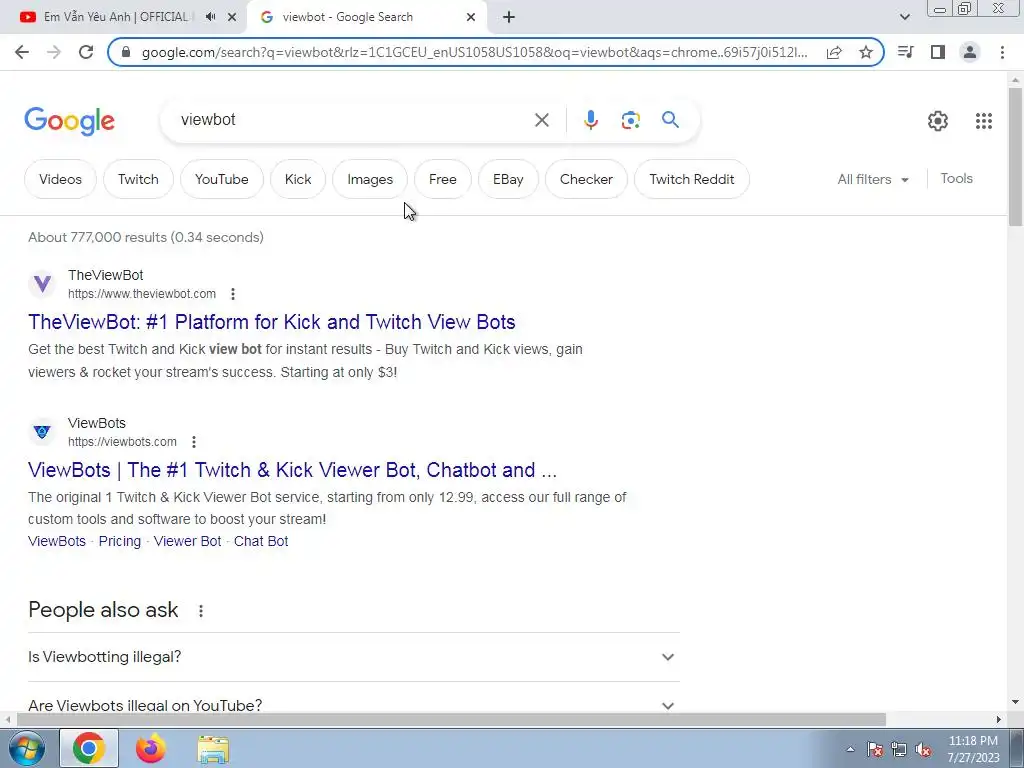
Task: Reload the current page
Action: [x=86, y=52]
